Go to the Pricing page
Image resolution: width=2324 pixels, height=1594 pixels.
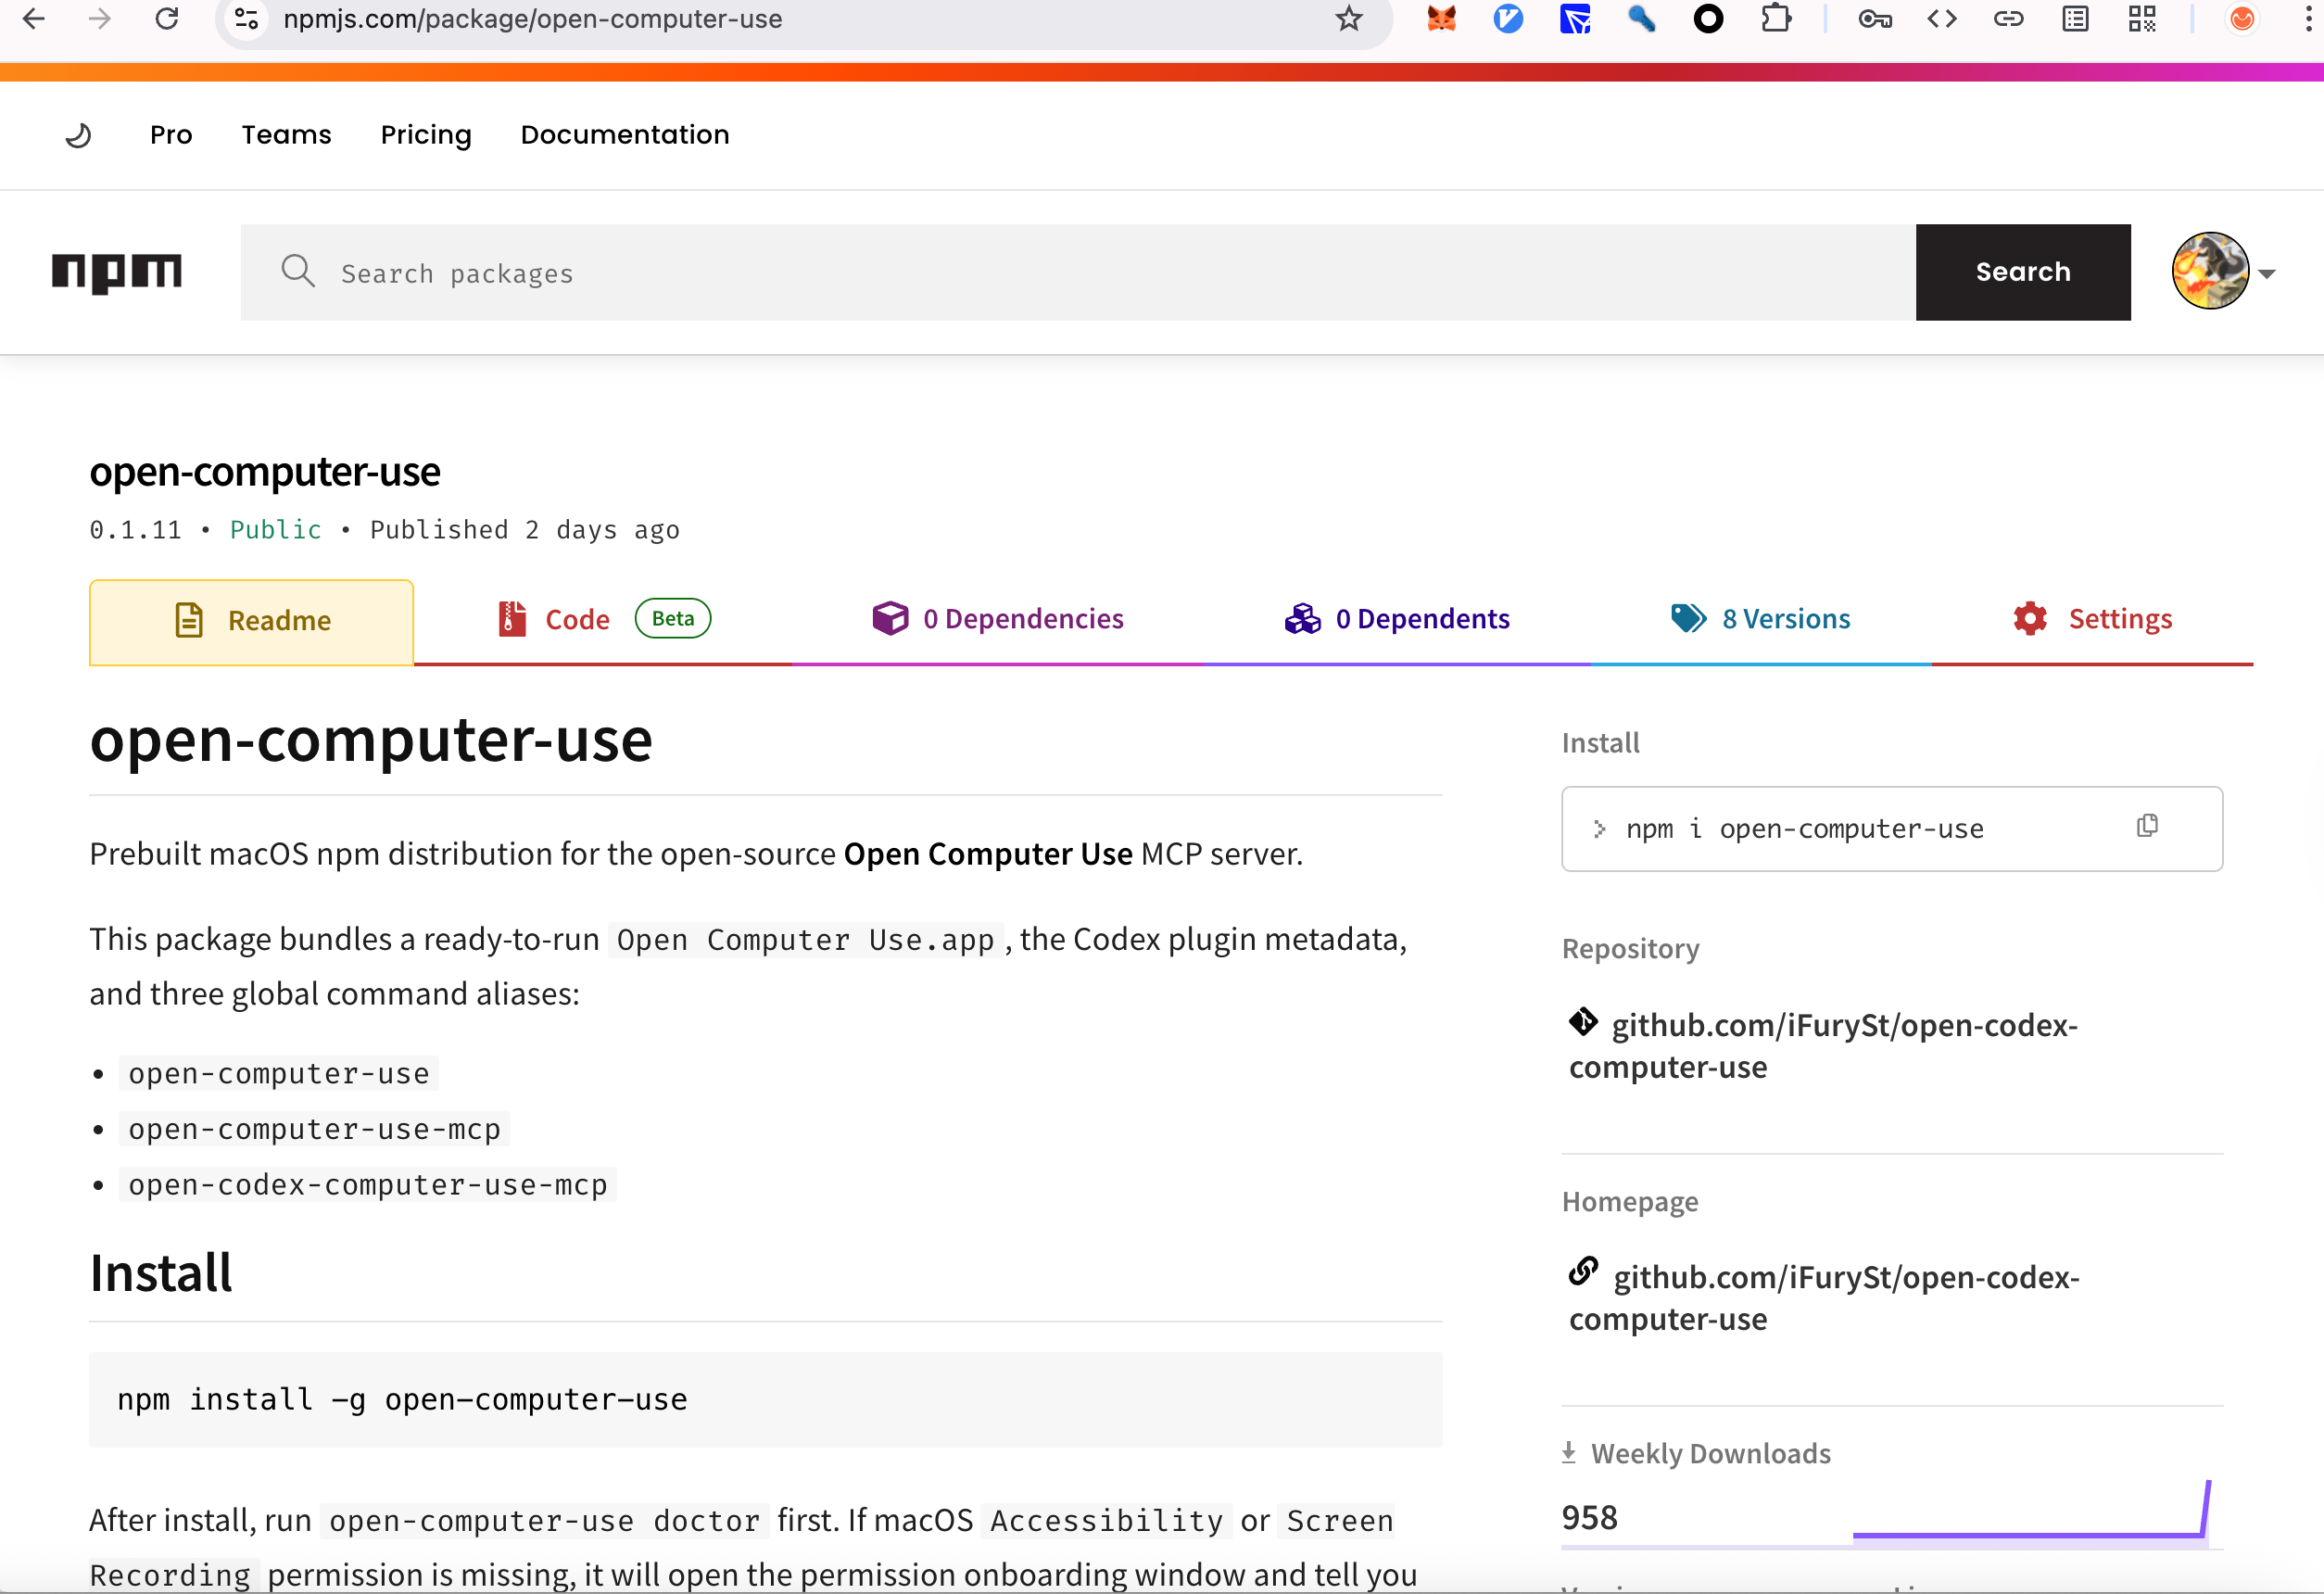(426, 135)
